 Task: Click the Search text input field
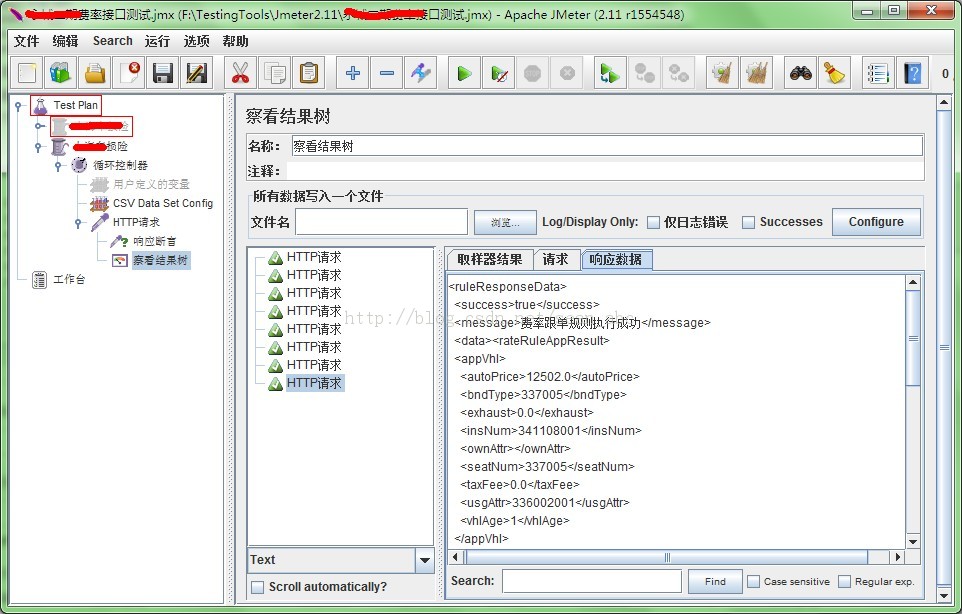591,581
